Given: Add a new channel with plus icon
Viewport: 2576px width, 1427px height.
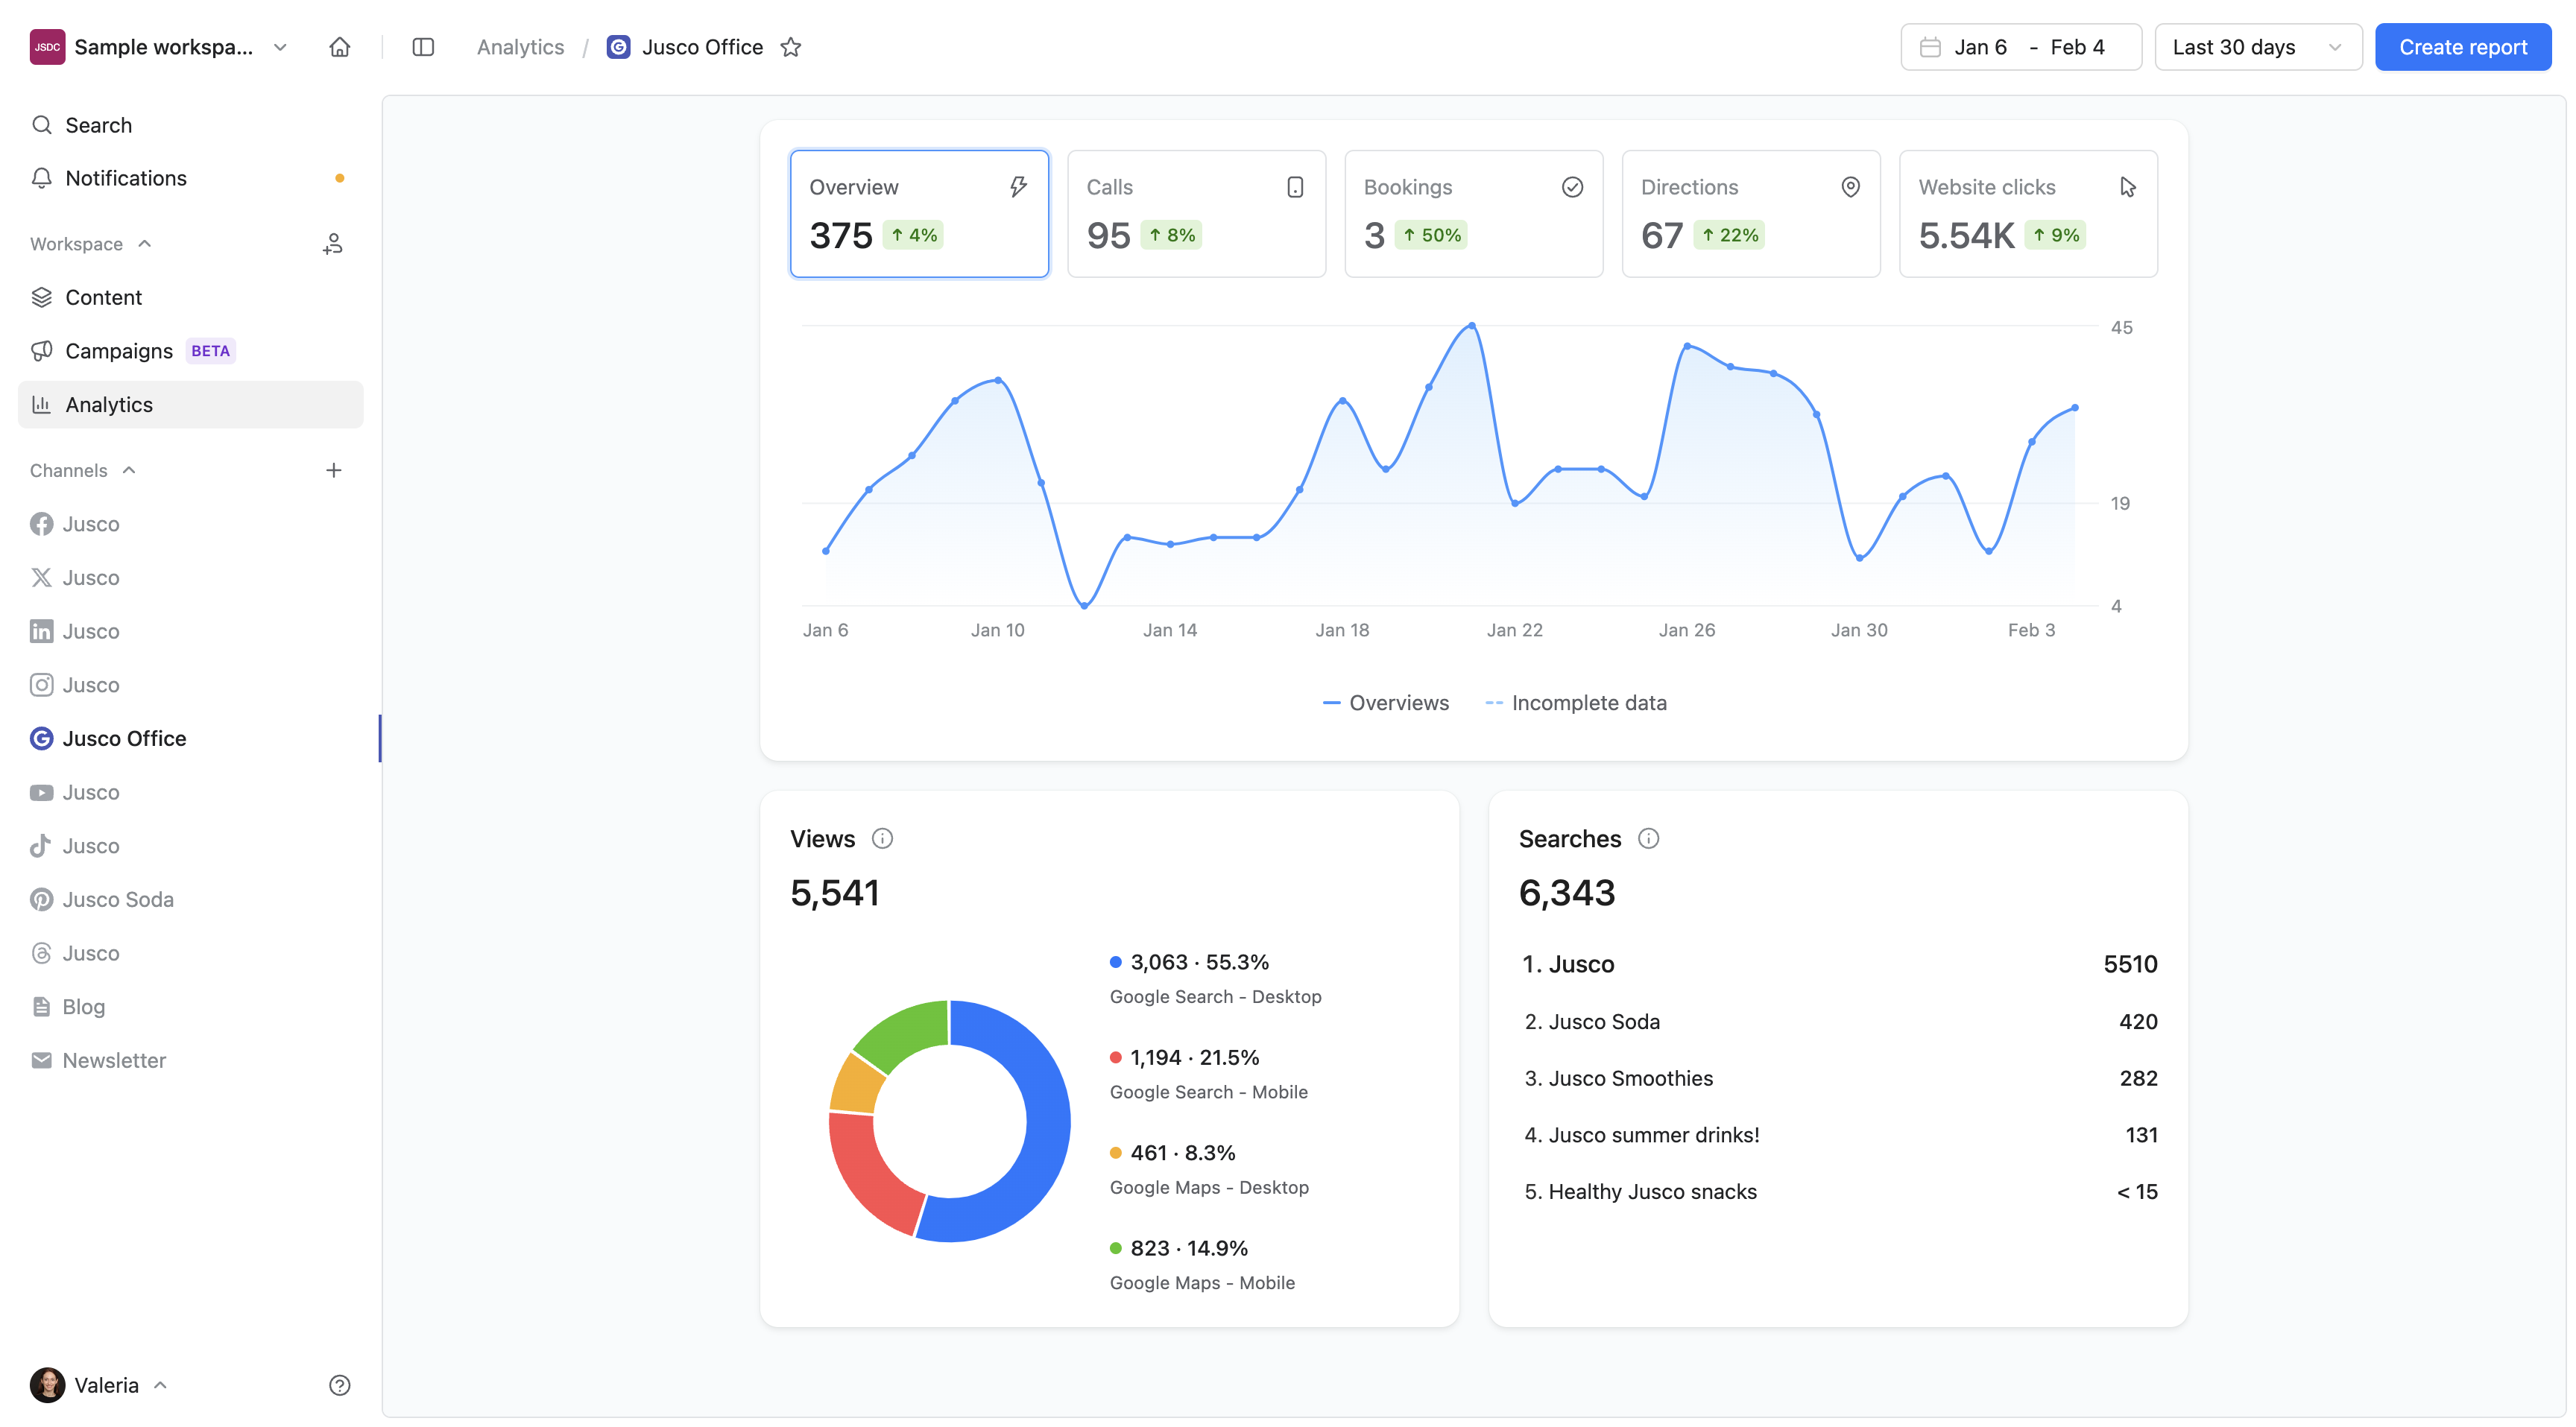Looking at the screenshot, I should 334,470.
